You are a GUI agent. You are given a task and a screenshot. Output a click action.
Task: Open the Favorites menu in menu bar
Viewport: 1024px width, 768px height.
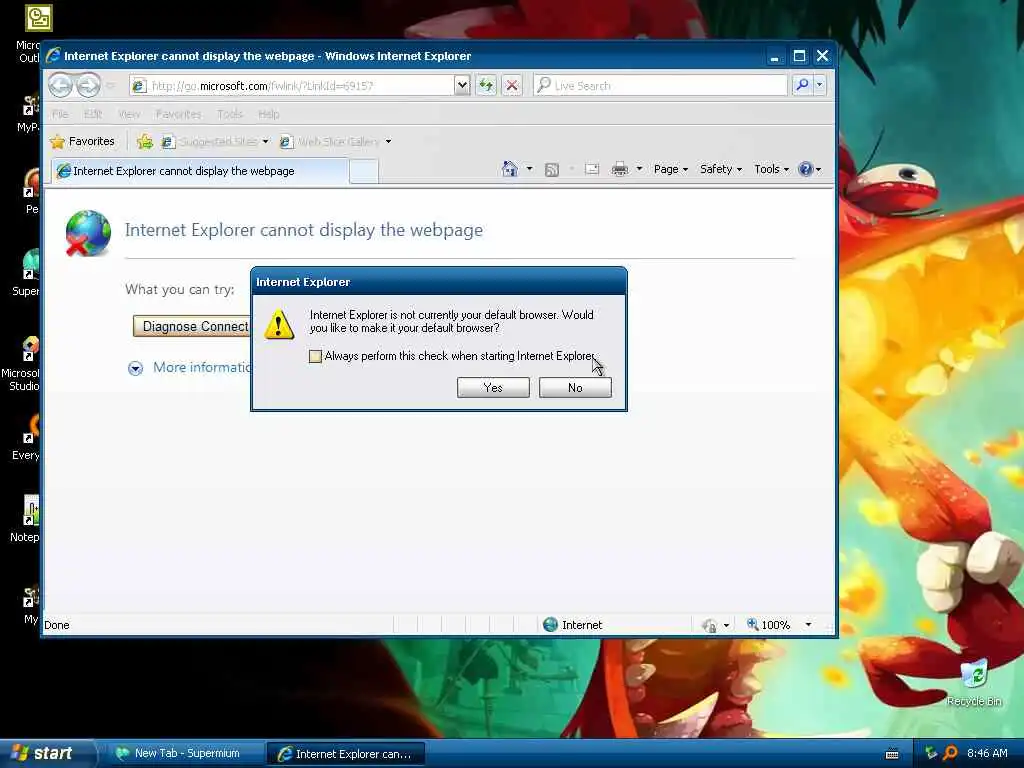[178, 114]
